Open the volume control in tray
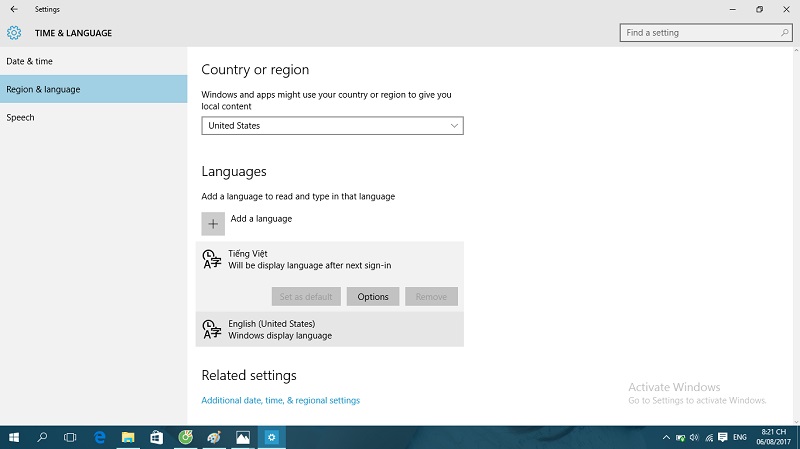This screenshot has height=449, width=800. 694,437
